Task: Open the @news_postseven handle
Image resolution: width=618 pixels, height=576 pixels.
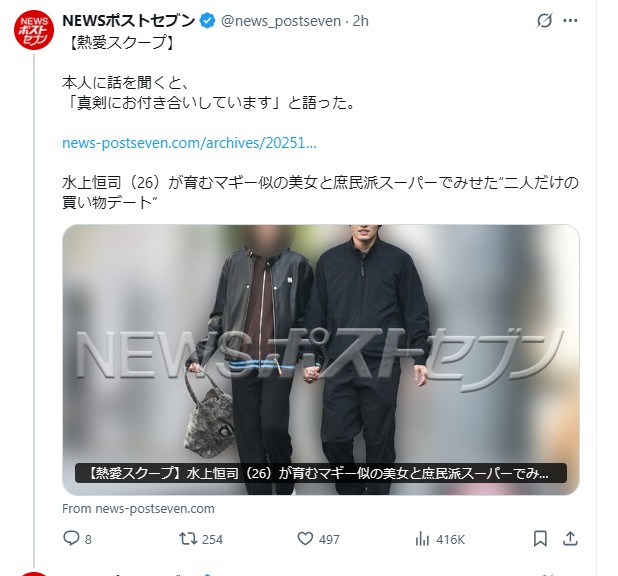Action: point(281,21)
